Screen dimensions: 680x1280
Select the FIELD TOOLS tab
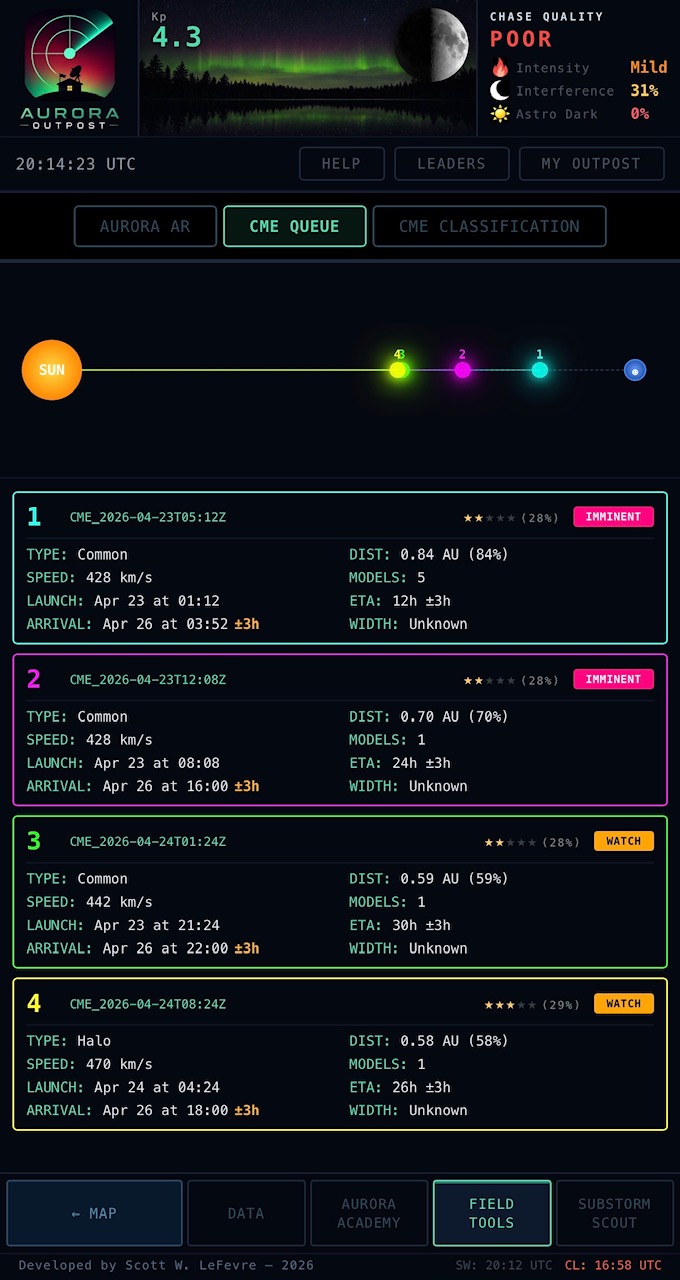tap(492, 1213)
